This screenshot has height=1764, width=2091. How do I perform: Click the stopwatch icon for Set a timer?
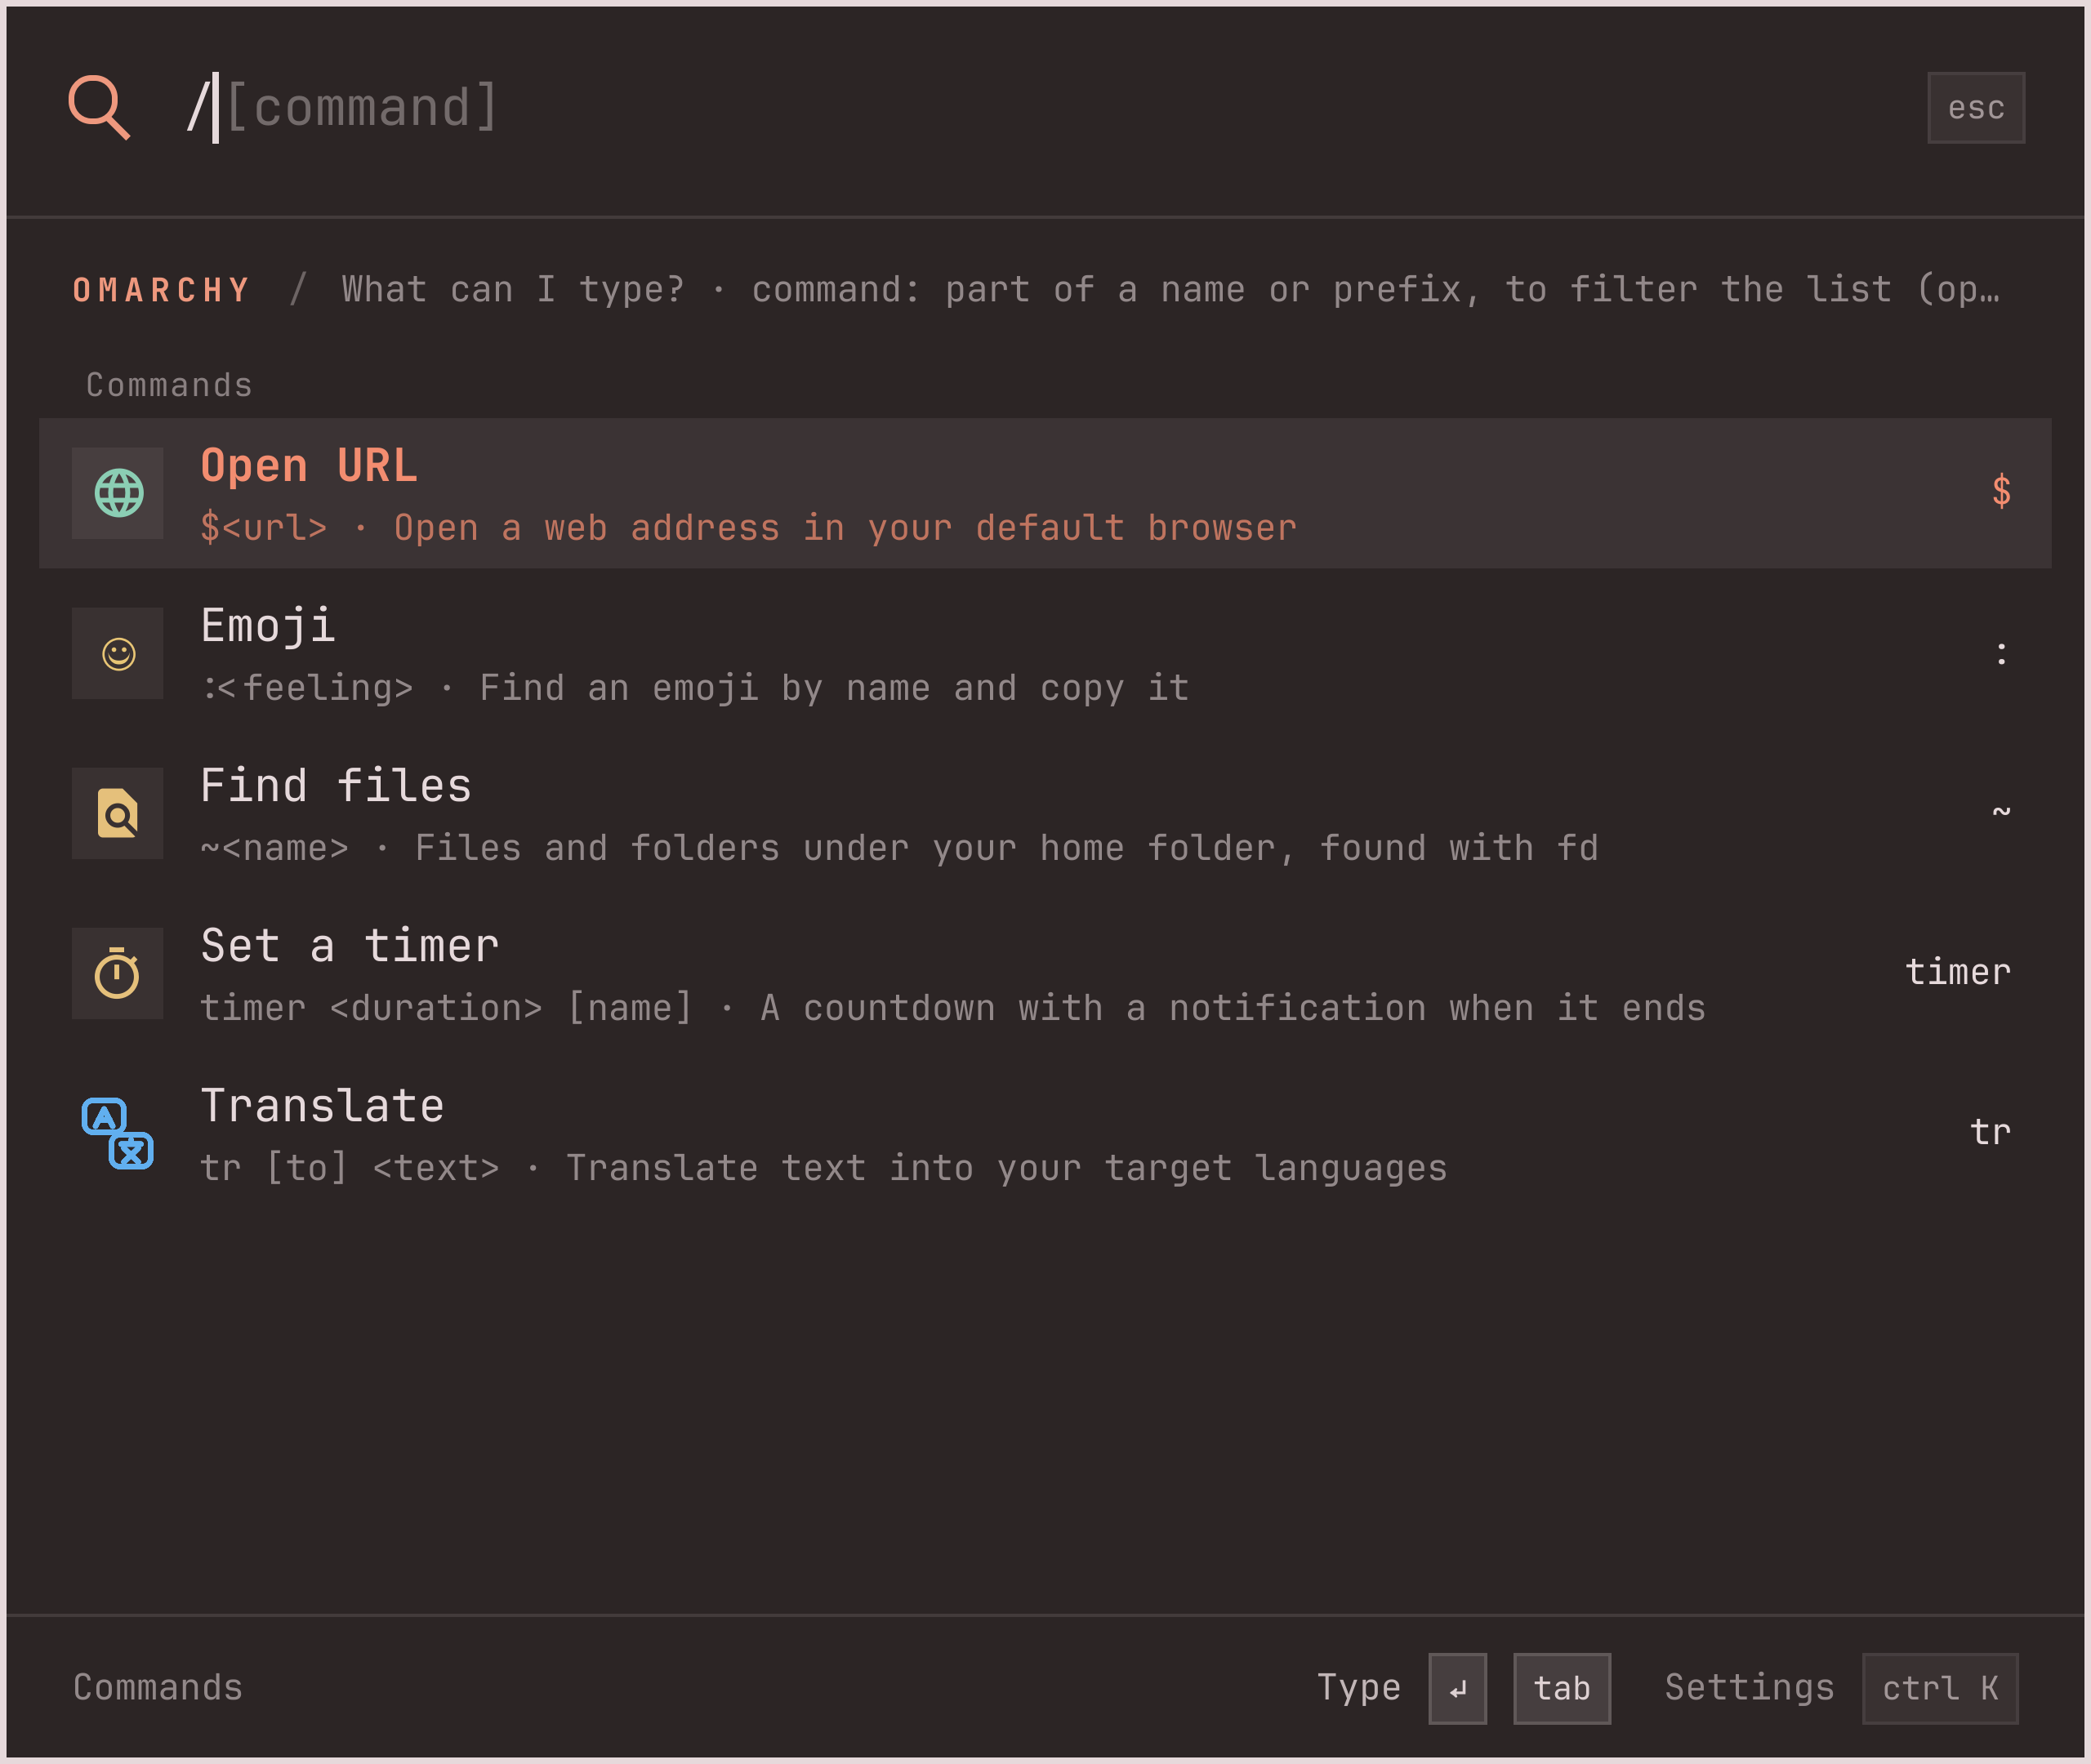[118, 973]
